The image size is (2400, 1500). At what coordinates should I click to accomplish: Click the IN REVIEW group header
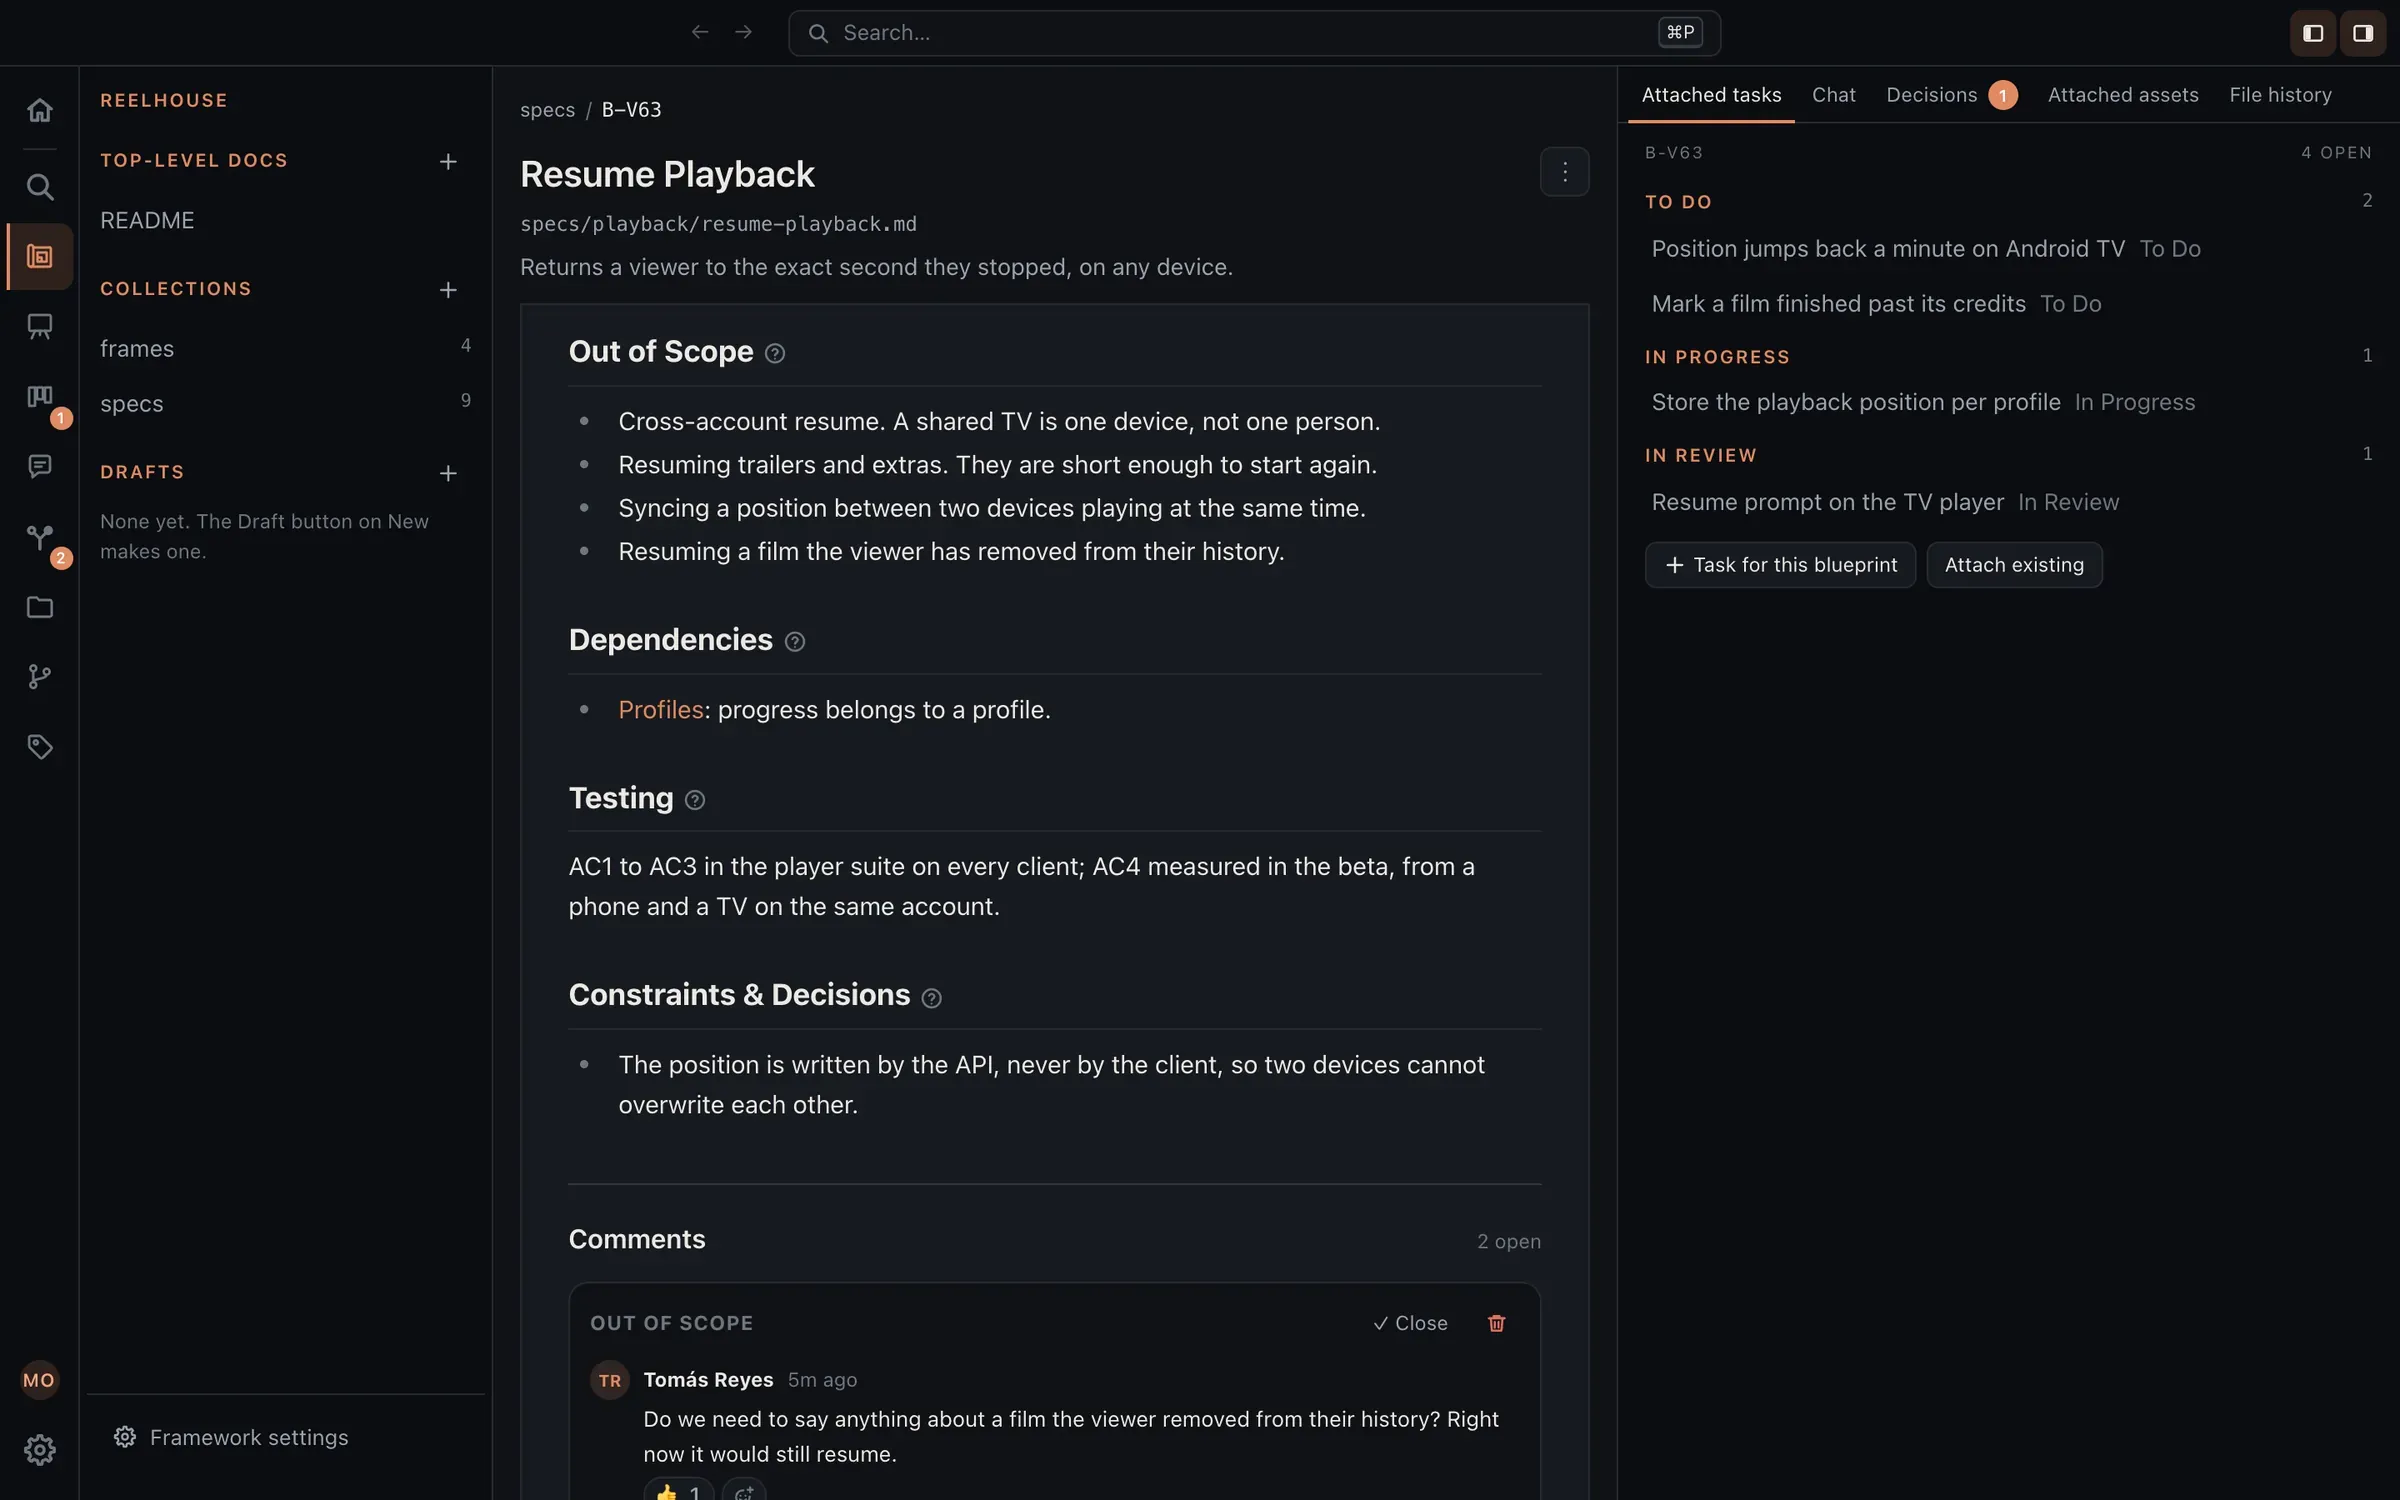1700,456
